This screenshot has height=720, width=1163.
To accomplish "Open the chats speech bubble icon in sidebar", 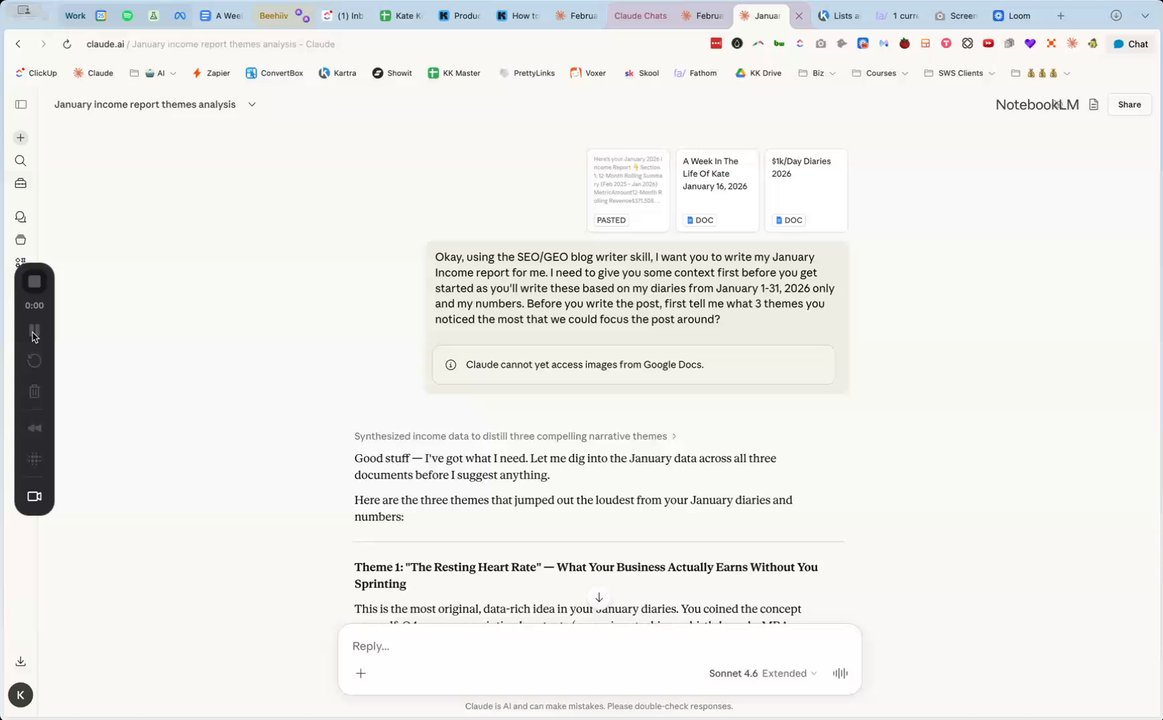I will [21, 217].
